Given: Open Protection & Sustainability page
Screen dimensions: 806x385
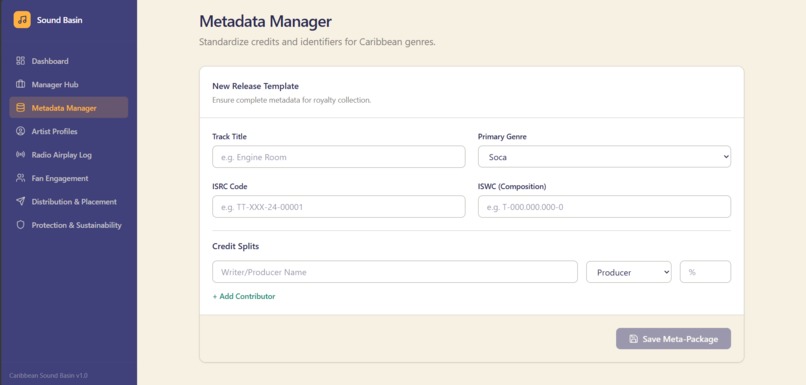Looking at the screenshot, I should tap(68, 225).
